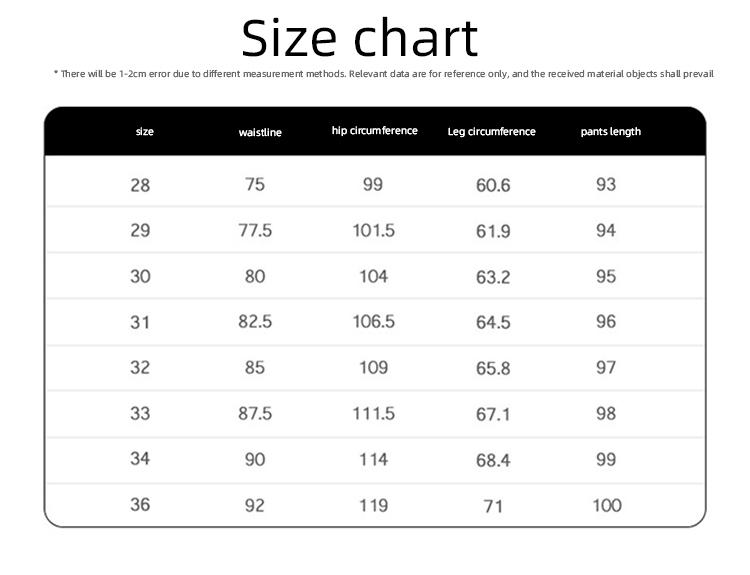Click the pants length column header
The height and width of the screenshot is (575, 750).
pos(610,132)
